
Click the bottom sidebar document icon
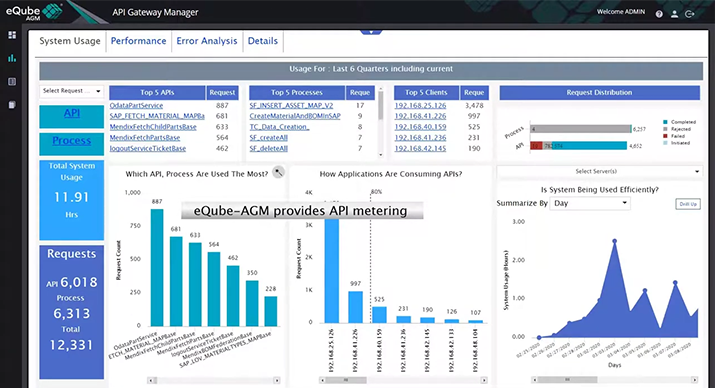(x=12, y=105)
